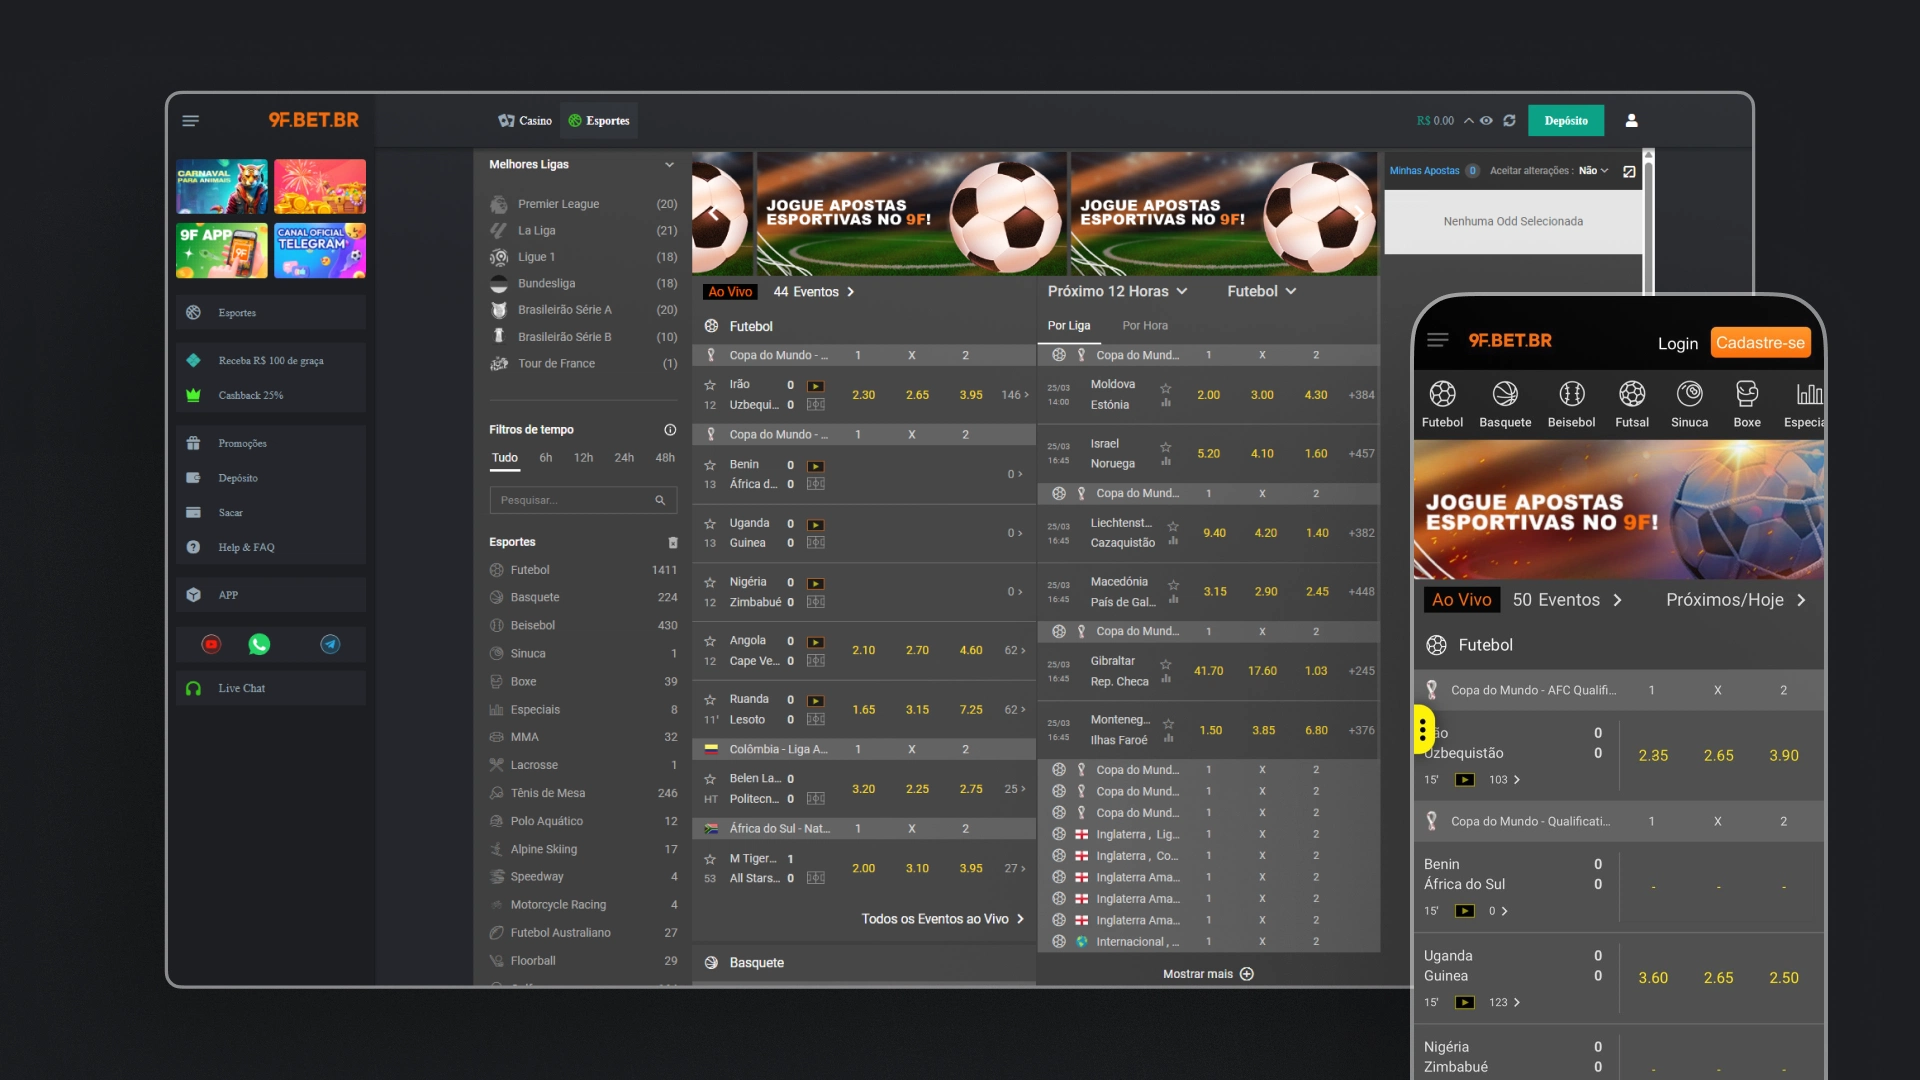
Task: Click the mobile Login link
Action: tap(1678, 343)
